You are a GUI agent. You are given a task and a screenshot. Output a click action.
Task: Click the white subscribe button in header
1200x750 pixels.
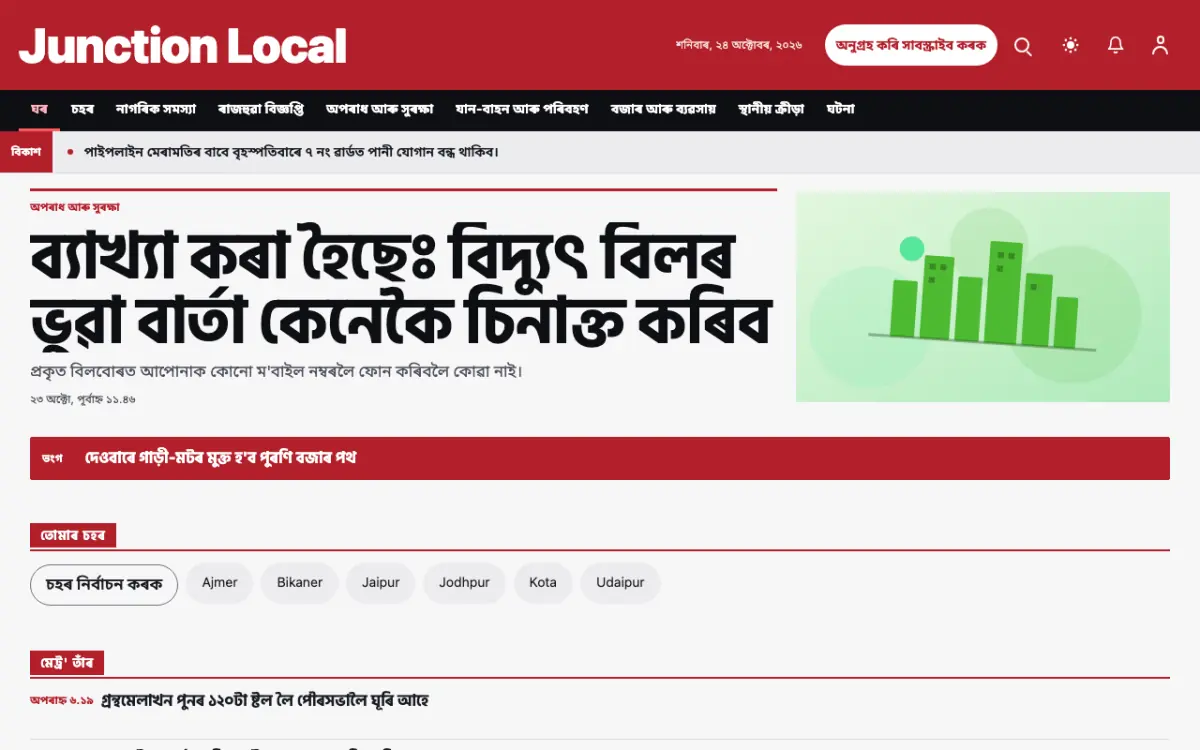click(x=911, y=45)
